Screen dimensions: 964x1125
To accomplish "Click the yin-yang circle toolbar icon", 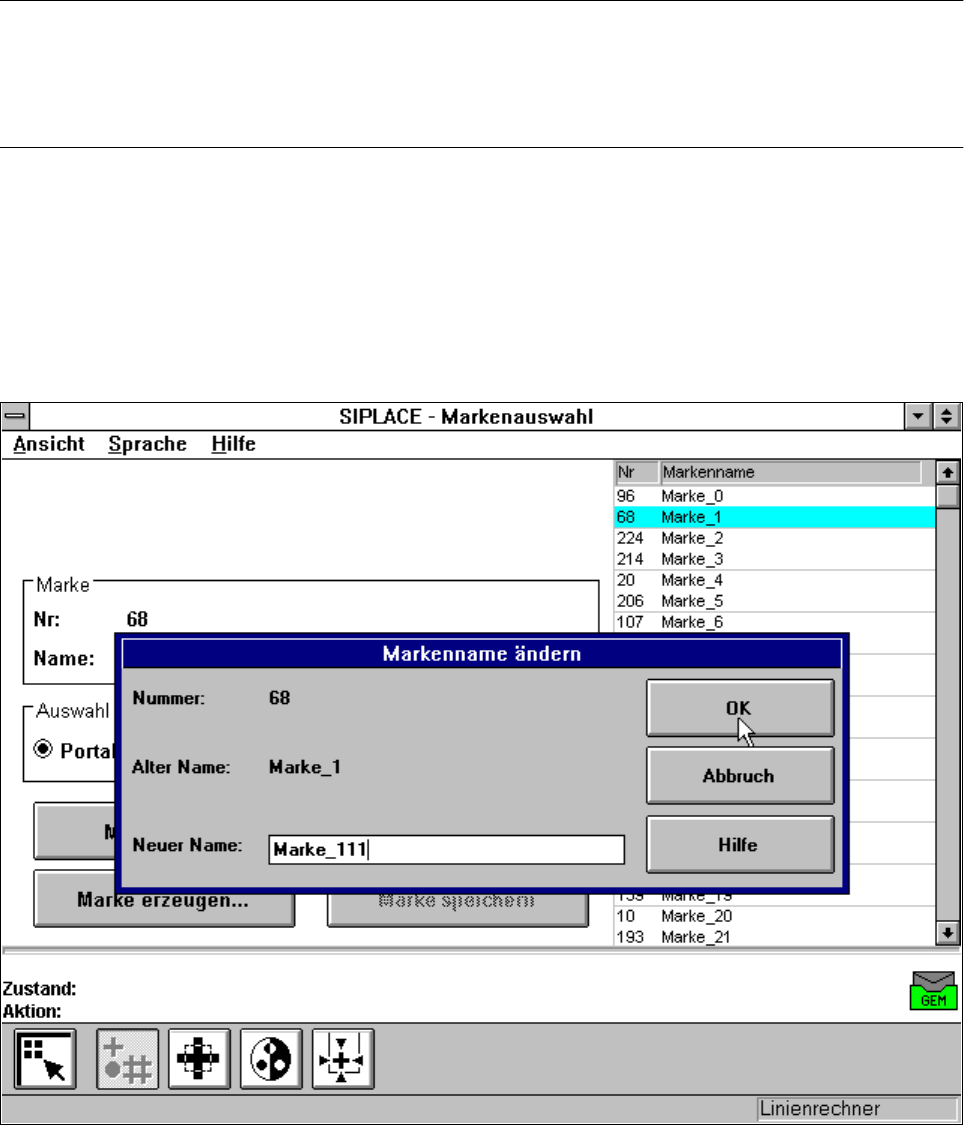I will tap(271, 1059).
